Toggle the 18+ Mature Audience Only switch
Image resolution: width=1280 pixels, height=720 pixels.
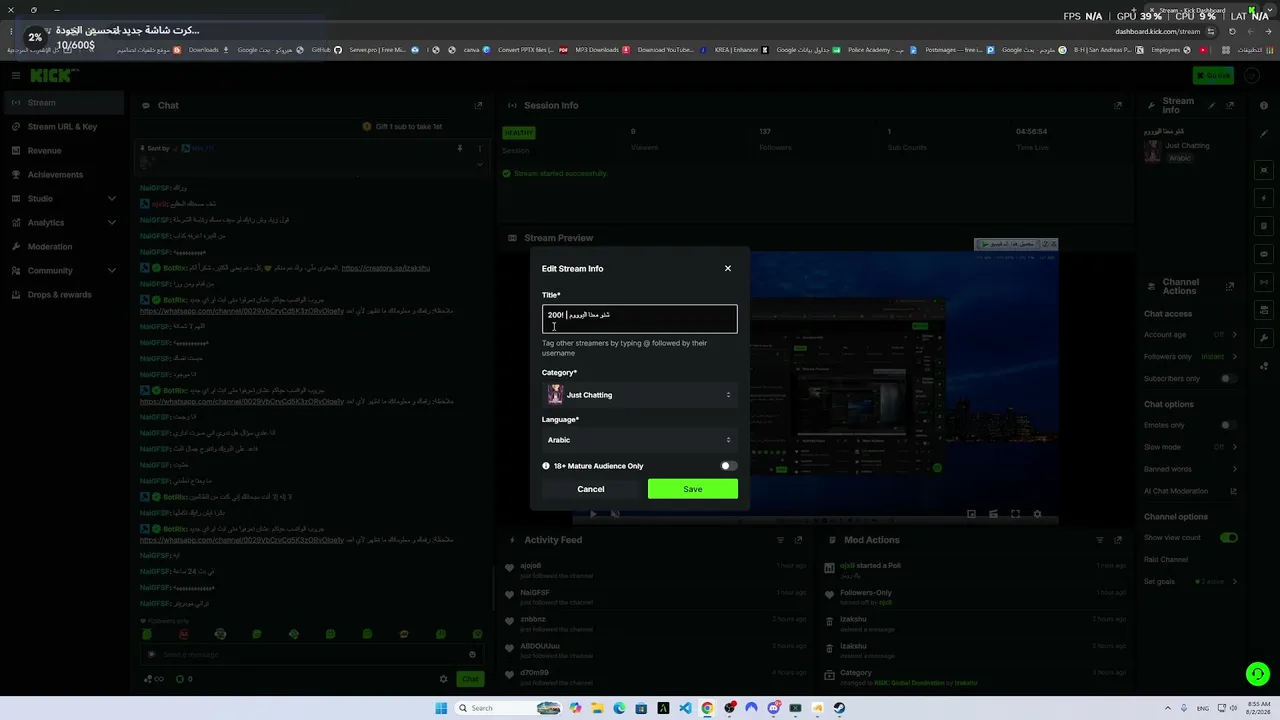tap(728, 466)
